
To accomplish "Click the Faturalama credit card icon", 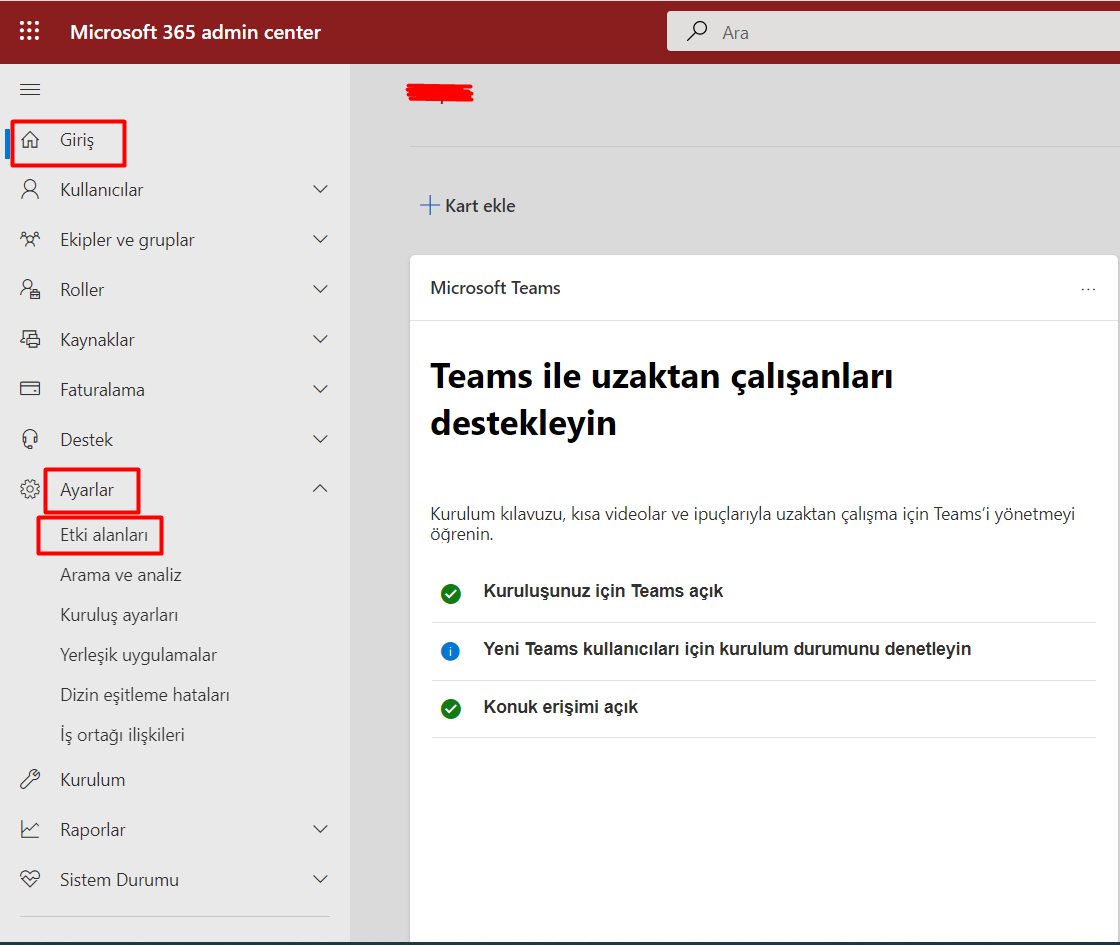I will pyautogui.click(x=30, y=389).
